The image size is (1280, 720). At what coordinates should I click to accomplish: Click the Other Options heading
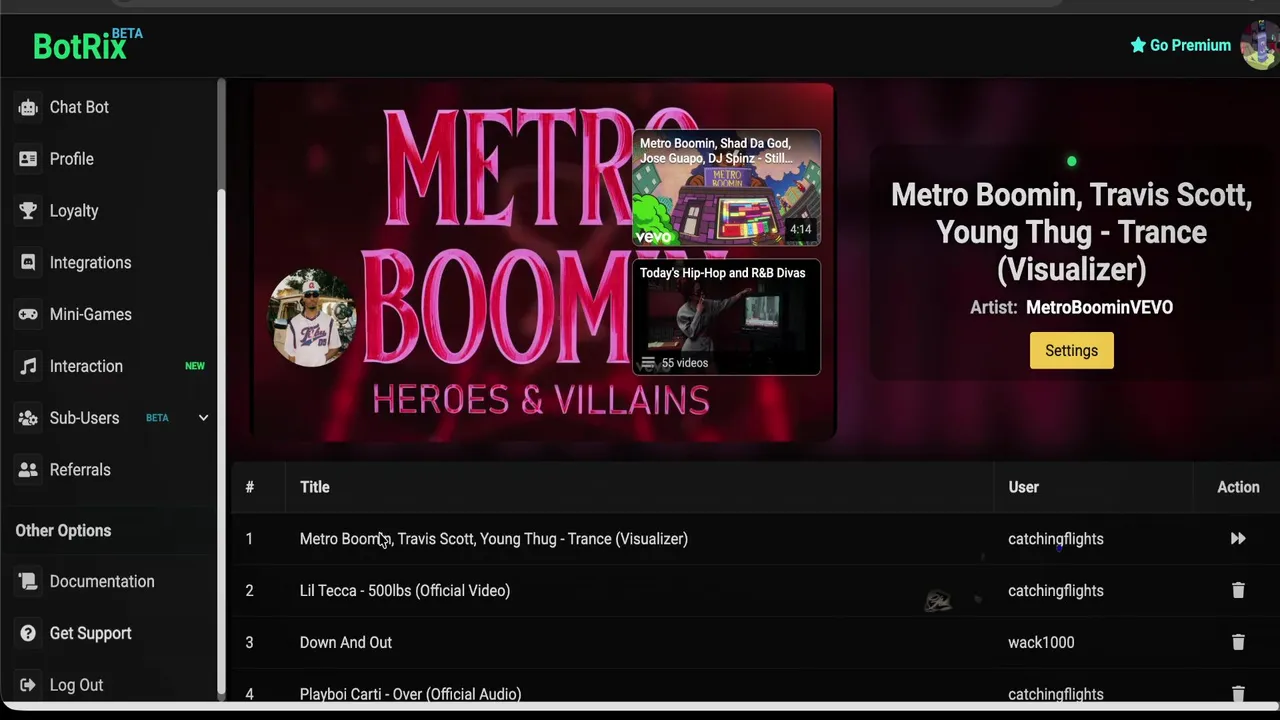(x=63, y=531)
